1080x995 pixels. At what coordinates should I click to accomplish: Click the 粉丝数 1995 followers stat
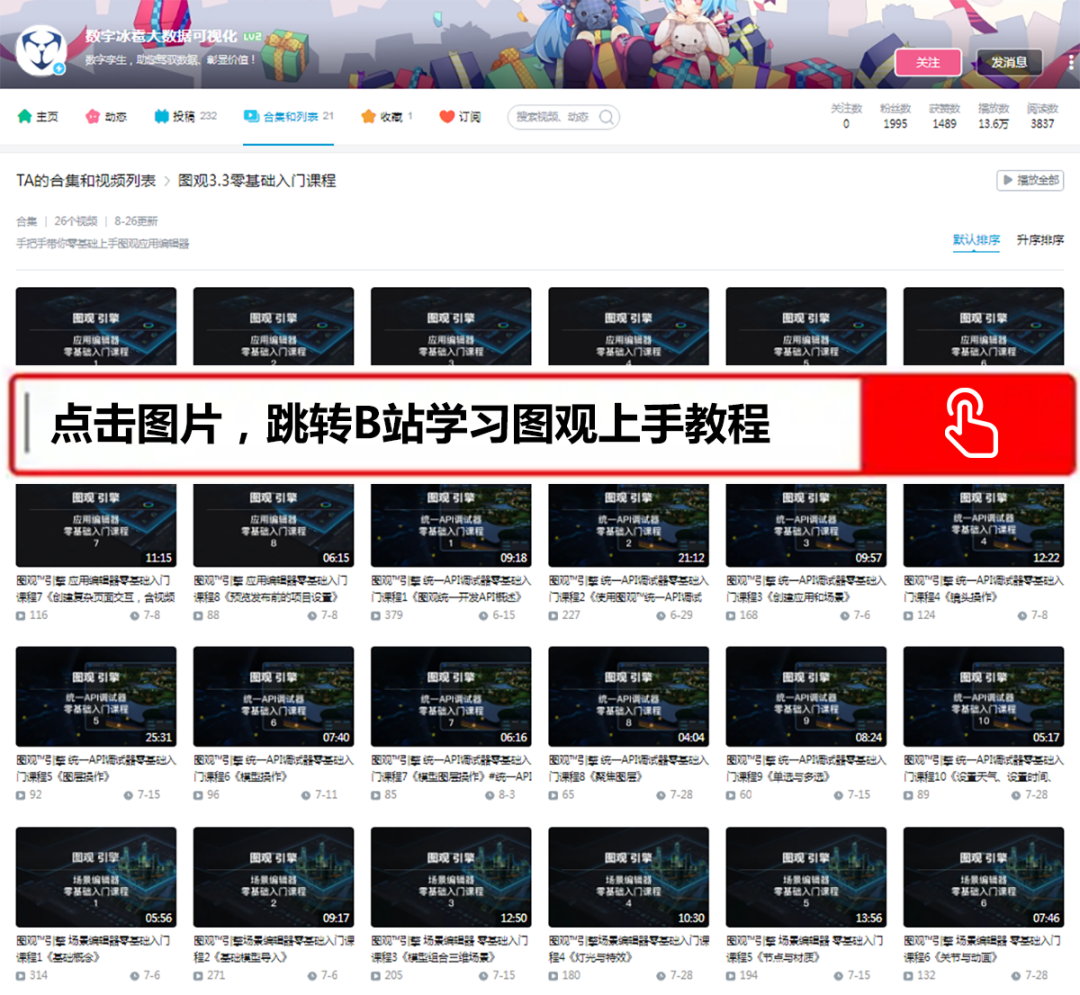tap(895, 116)
